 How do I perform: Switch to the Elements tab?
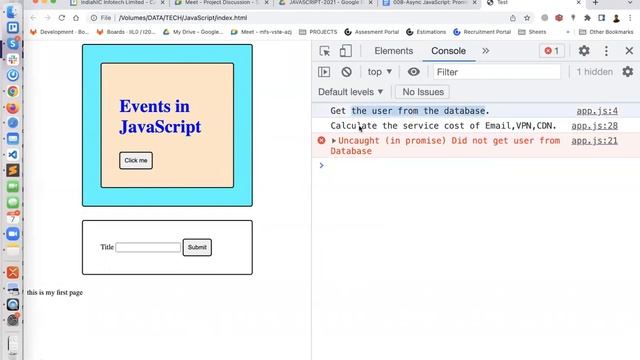coord(393,51)
